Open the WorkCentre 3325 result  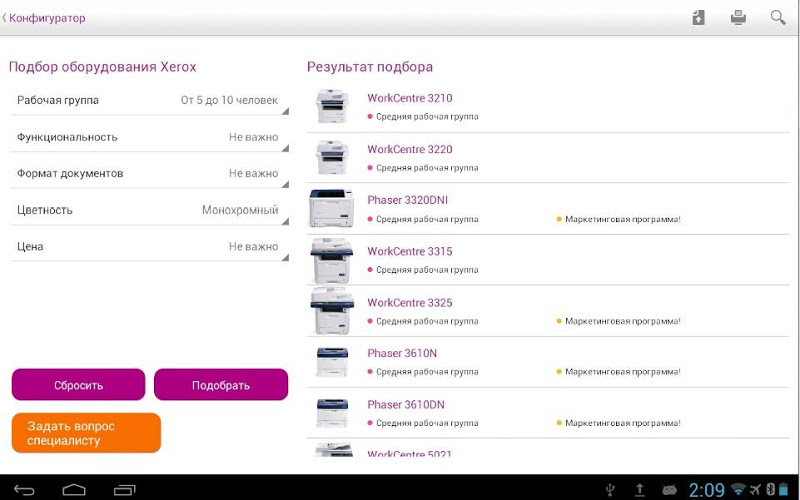tap(548, 311)
